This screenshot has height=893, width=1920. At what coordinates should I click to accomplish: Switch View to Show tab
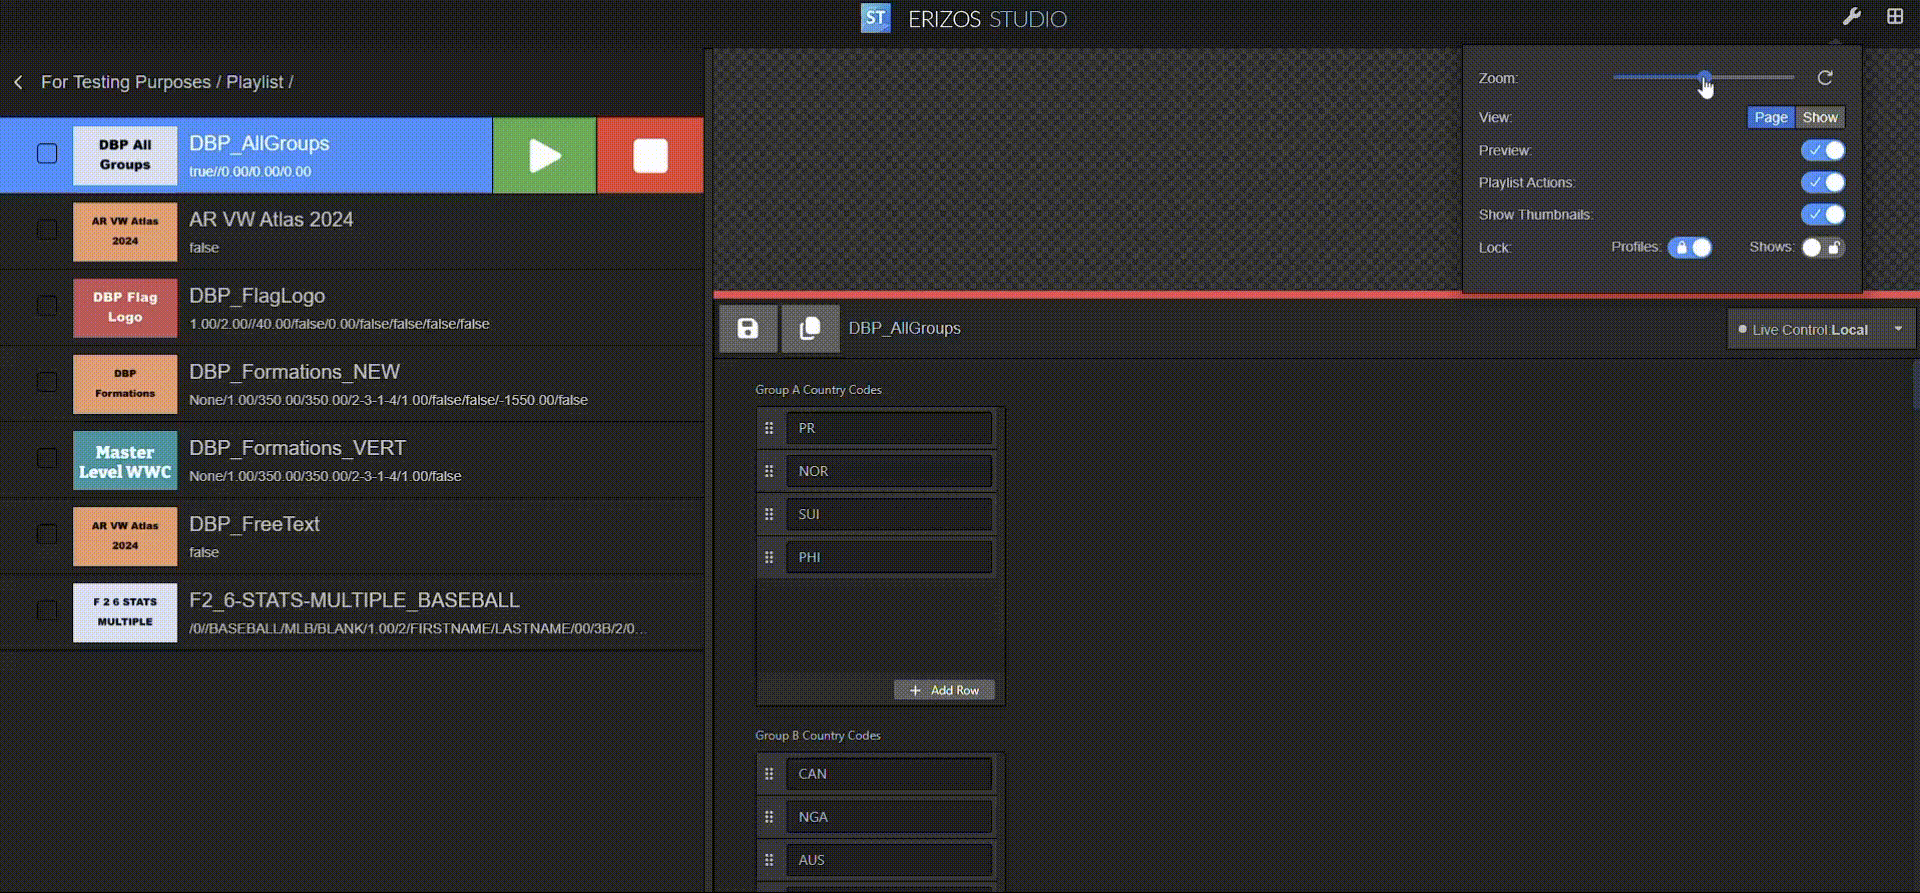(x=1820, y=118)
